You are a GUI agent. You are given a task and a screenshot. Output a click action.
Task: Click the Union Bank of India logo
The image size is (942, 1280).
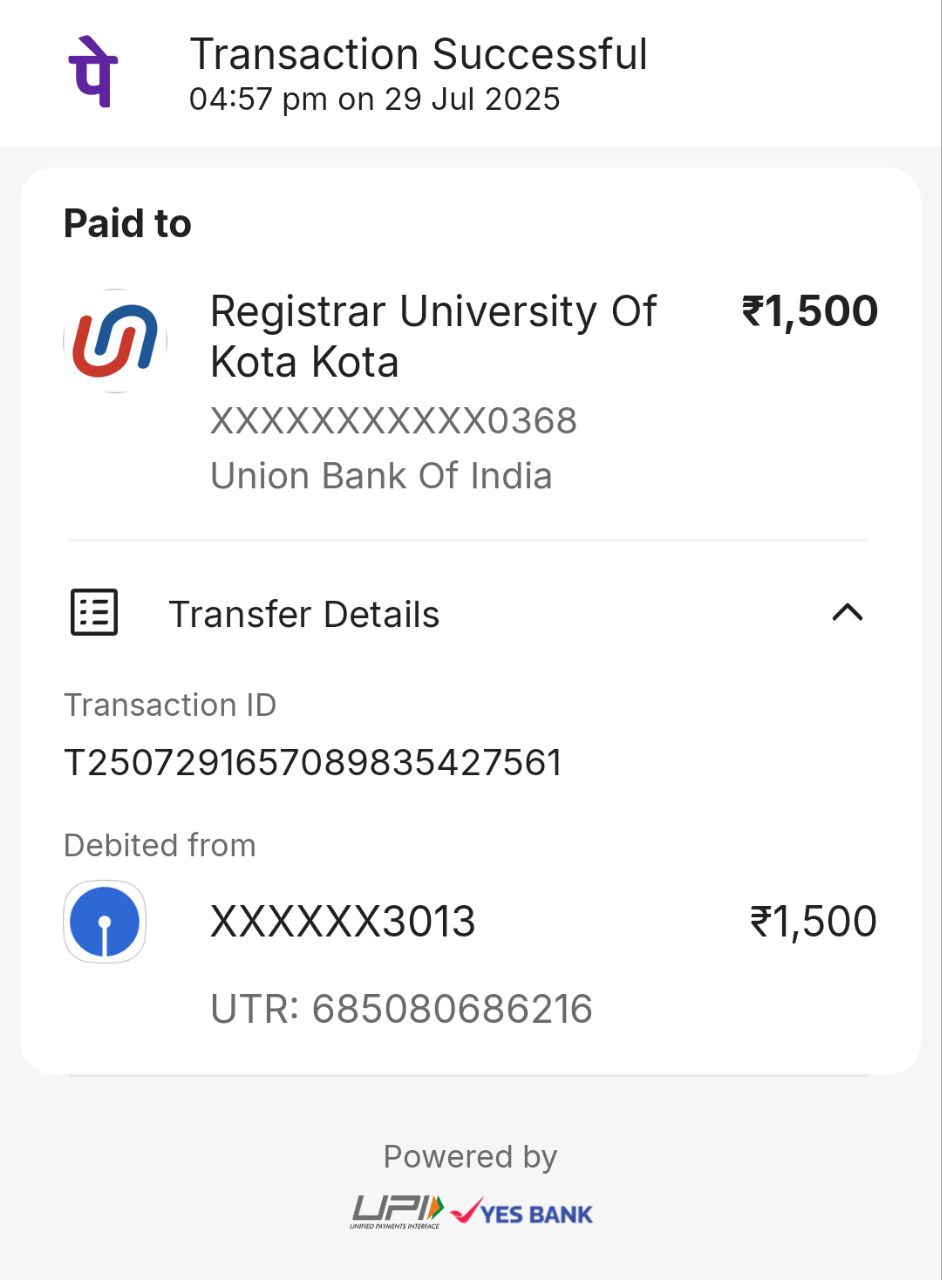click(114, 341)
